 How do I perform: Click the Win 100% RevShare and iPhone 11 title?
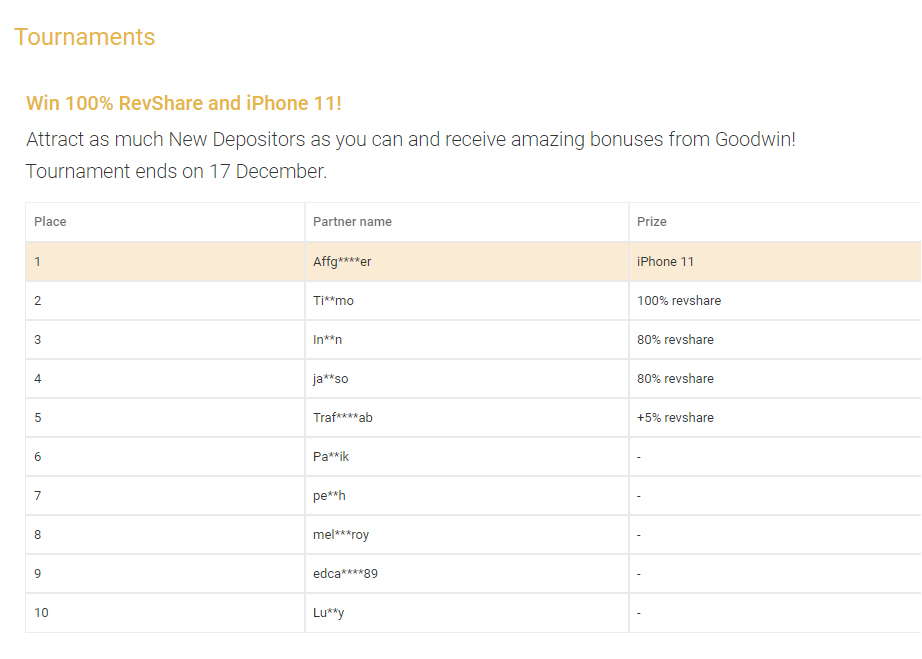[x=184, y=103]
